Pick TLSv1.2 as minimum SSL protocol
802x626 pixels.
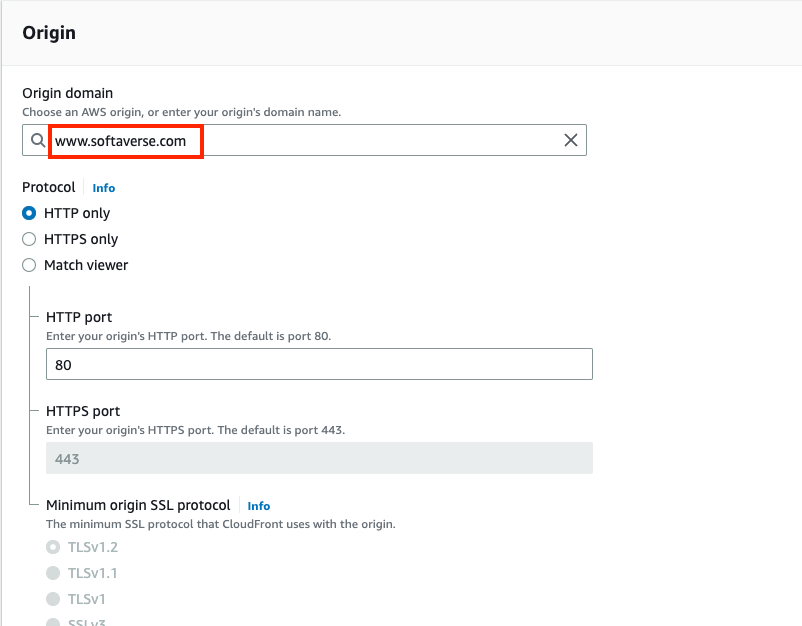coord(53,547)
